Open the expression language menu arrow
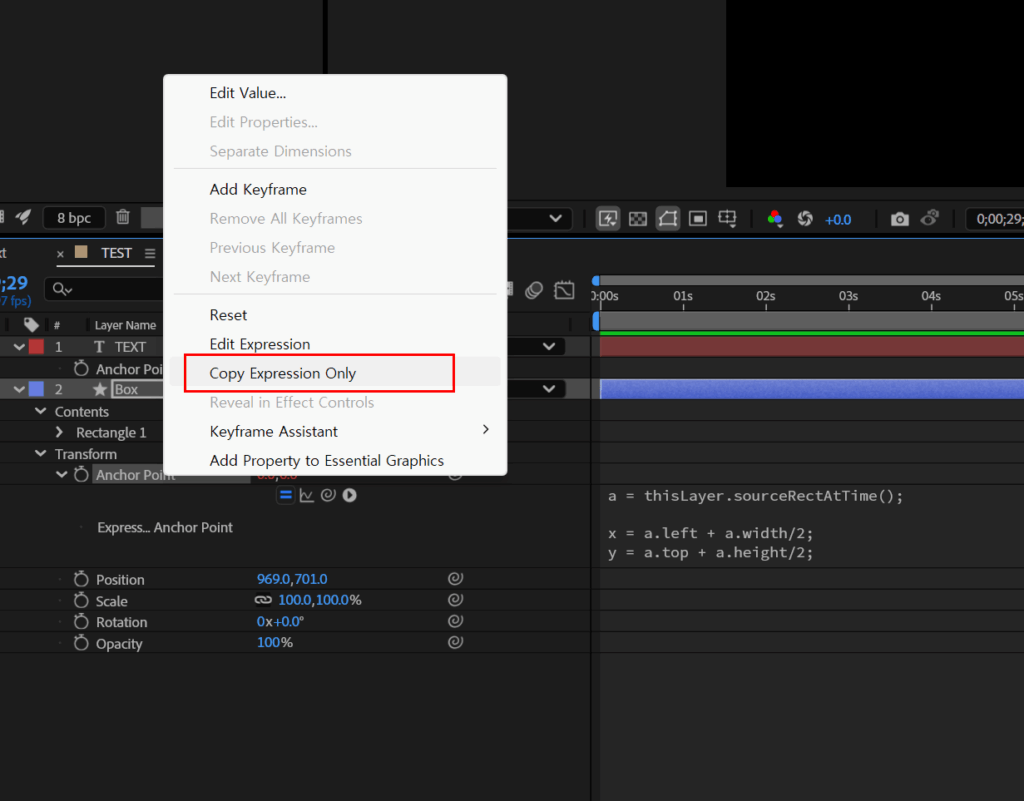The width and height of the screenshot is (1024, 801). 350,495
